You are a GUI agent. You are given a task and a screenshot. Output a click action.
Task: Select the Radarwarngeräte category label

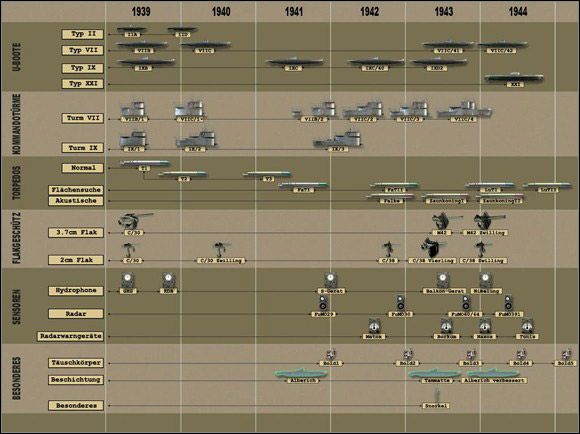coord(70,336)
